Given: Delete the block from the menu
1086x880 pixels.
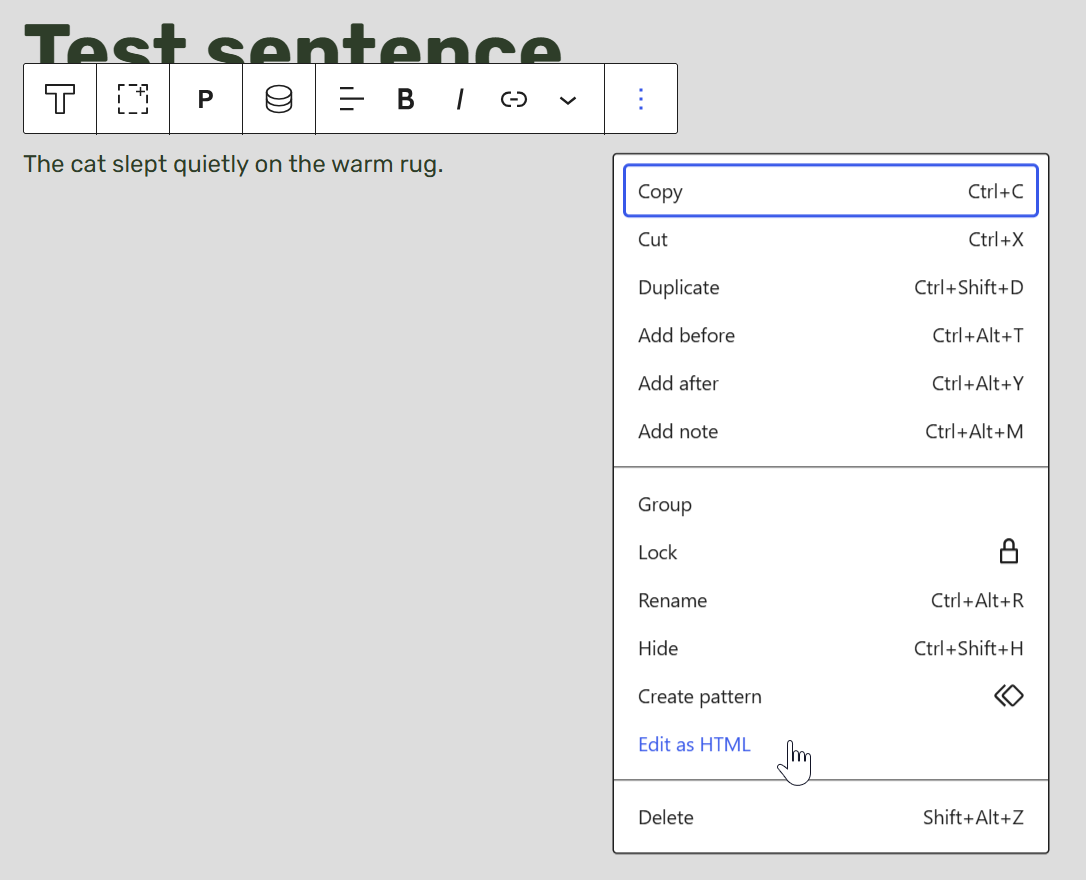Looking at the screenshot, I should pyautogui.click(x=831, y=818).
